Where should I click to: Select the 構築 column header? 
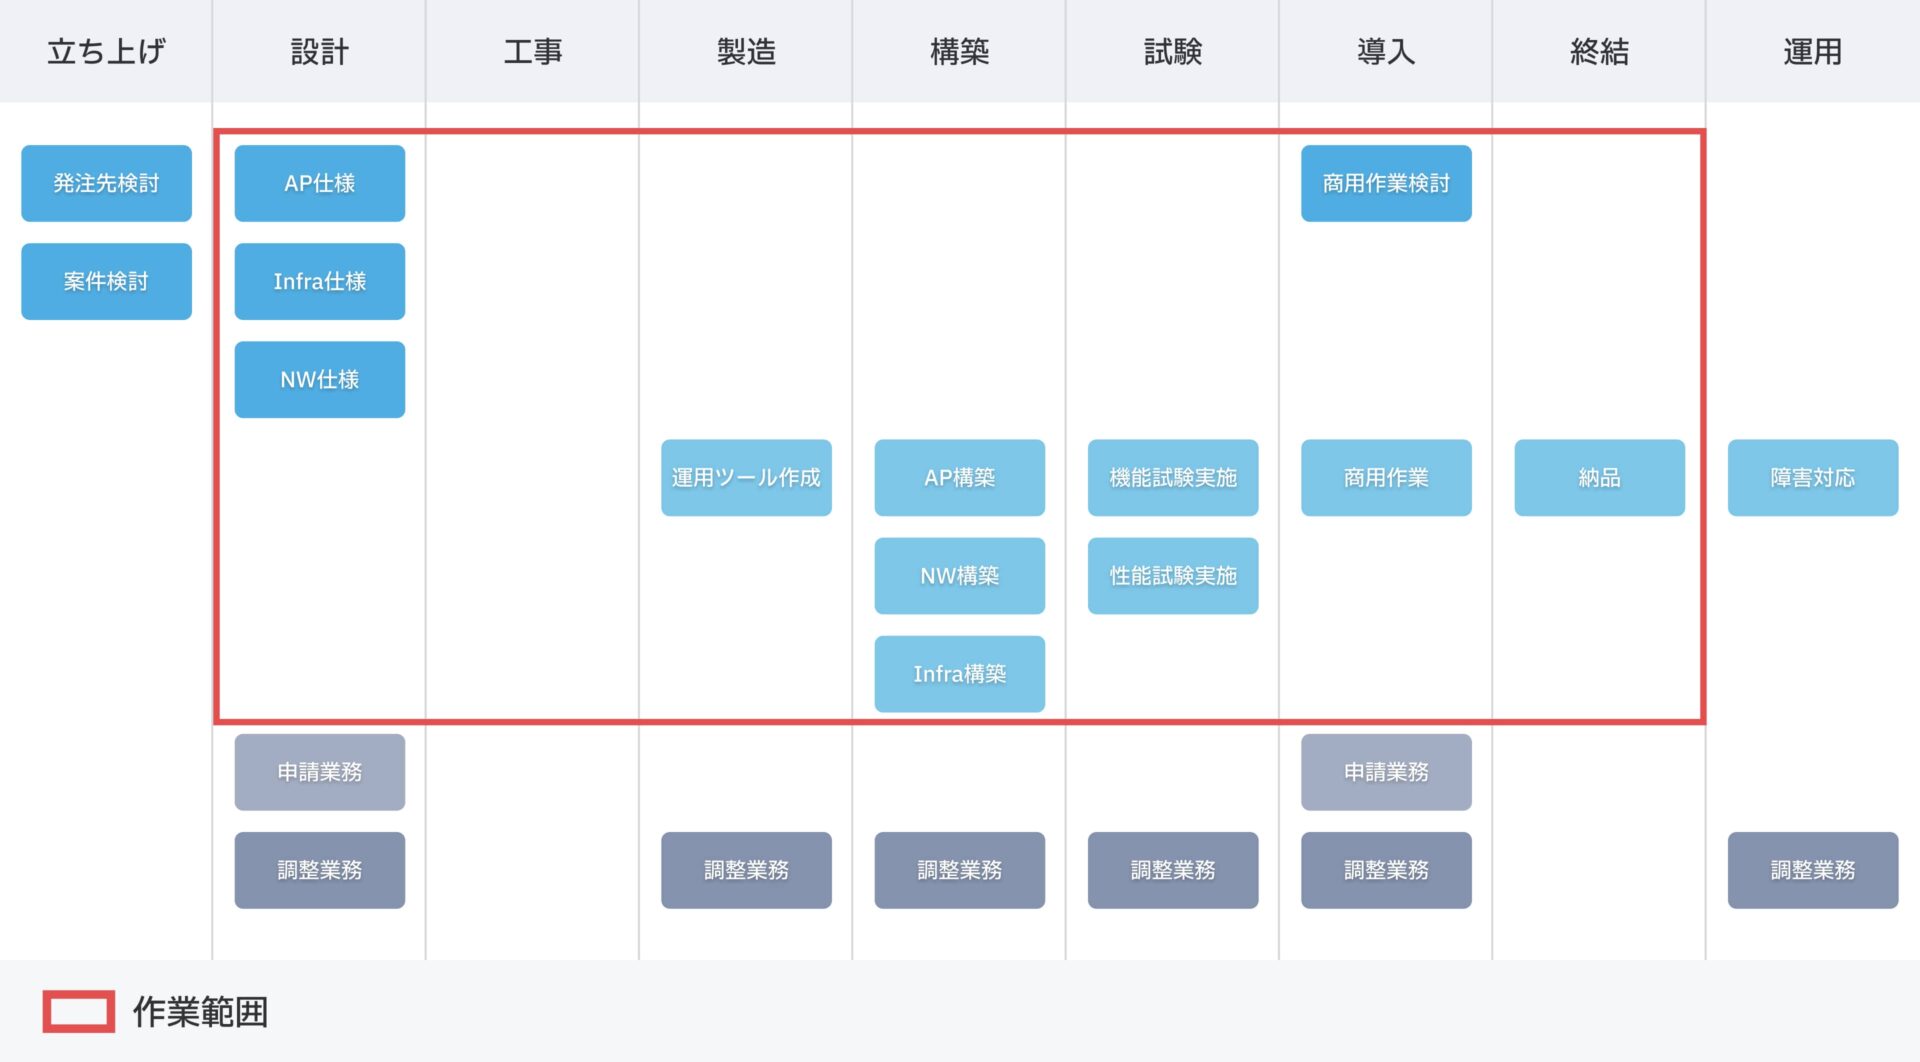[959, 51]
